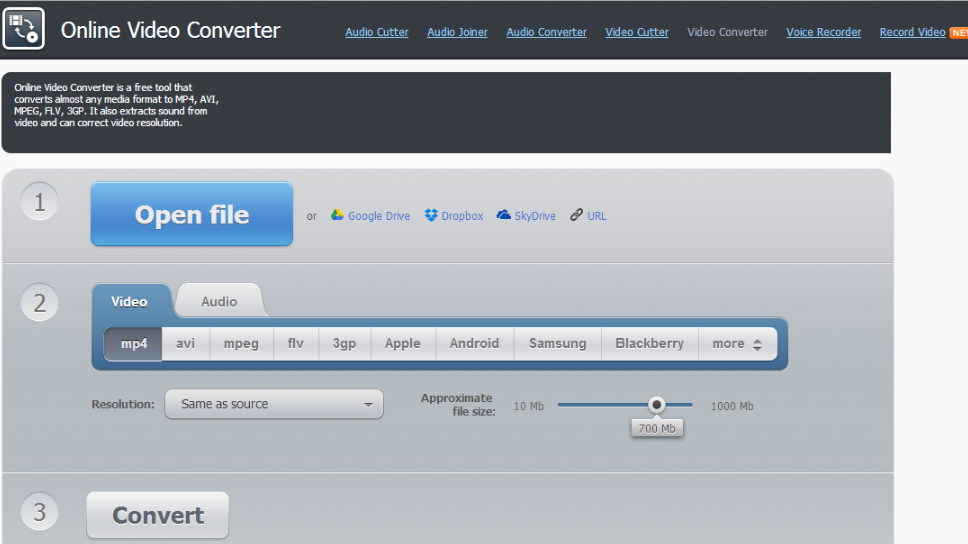
Task: Visit the Video Cutter page
Action: 636,32
